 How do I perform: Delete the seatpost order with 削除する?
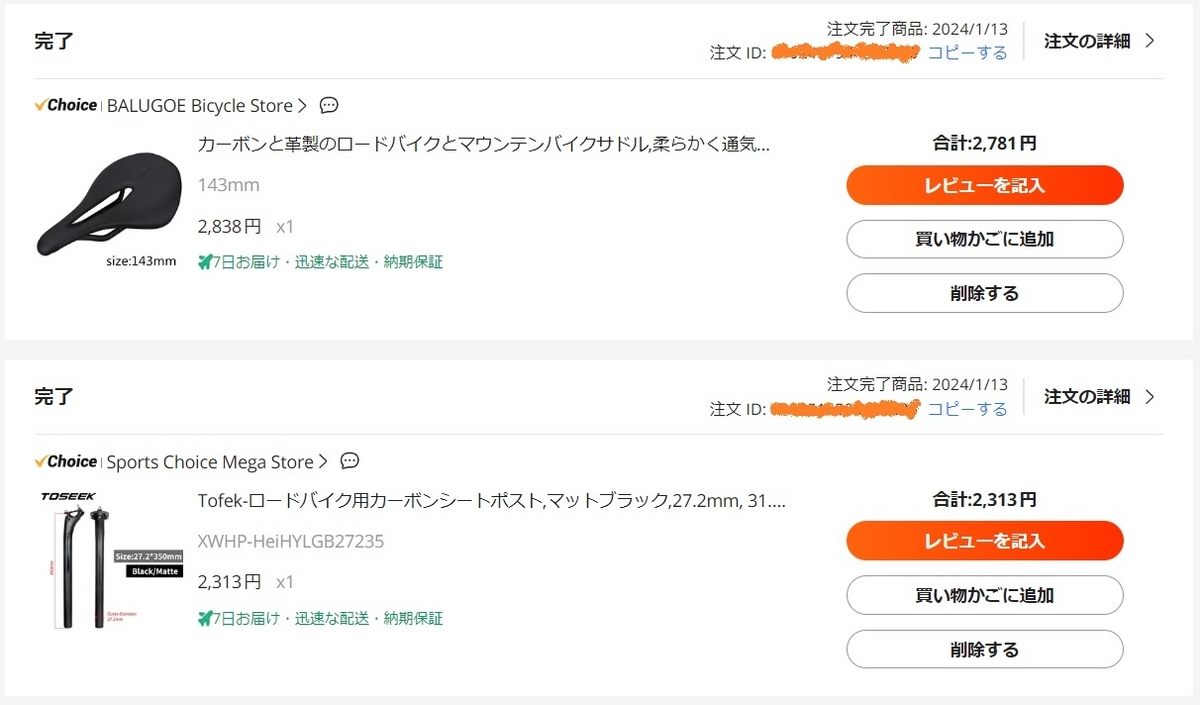984,649
